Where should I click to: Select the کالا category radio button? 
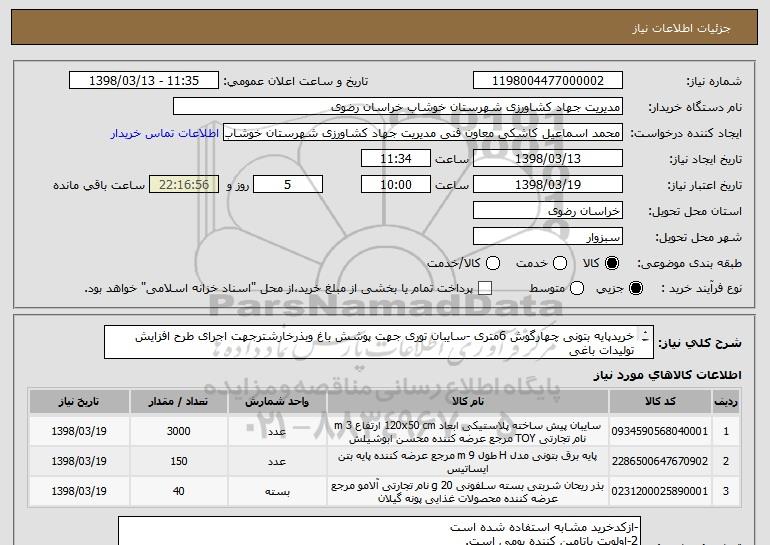(612, 263)
